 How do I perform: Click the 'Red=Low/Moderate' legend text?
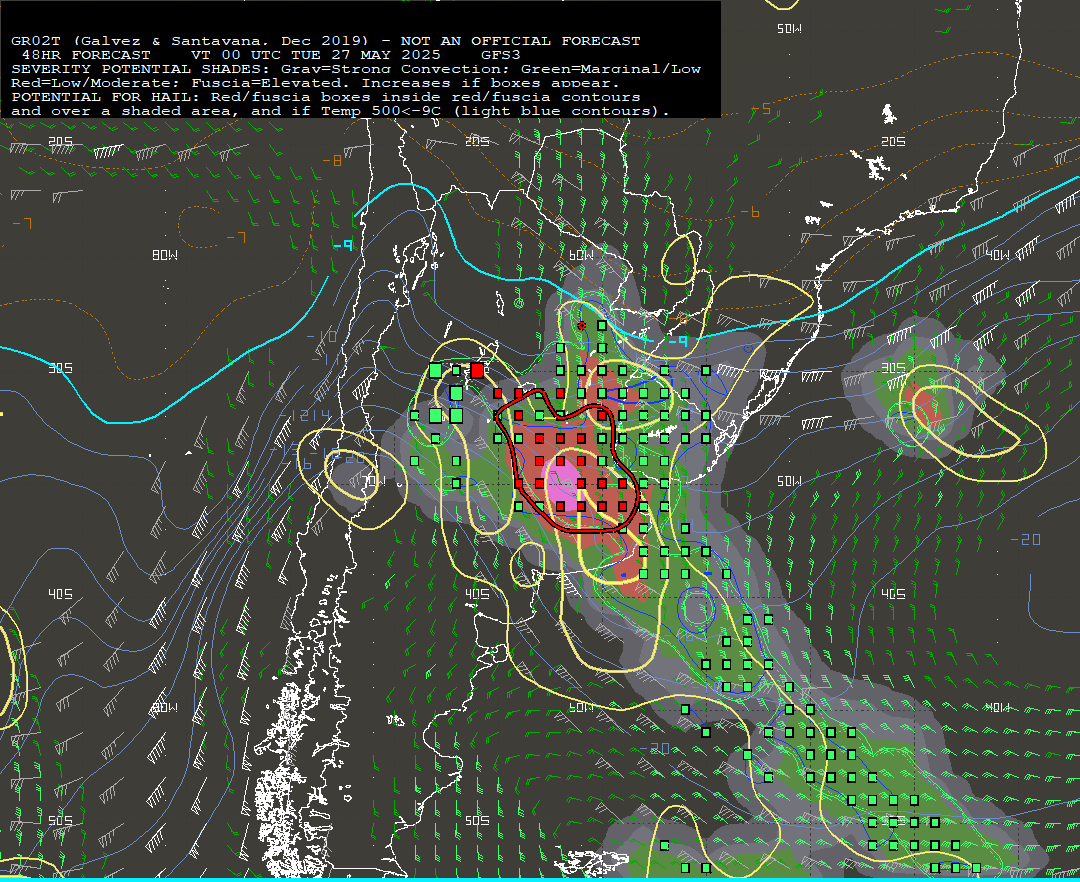92,83
